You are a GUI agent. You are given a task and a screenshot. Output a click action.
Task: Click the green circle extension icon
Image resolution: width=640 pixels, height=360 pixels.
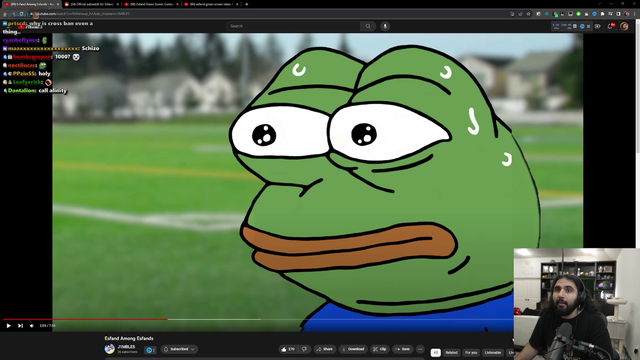point(578,14)
